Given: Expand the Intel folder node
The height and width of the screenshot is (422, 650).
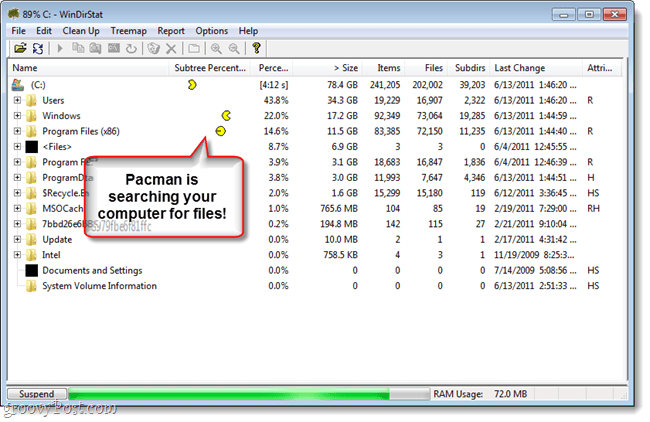Looking at the screenshot, I should [x=17, y=255].
